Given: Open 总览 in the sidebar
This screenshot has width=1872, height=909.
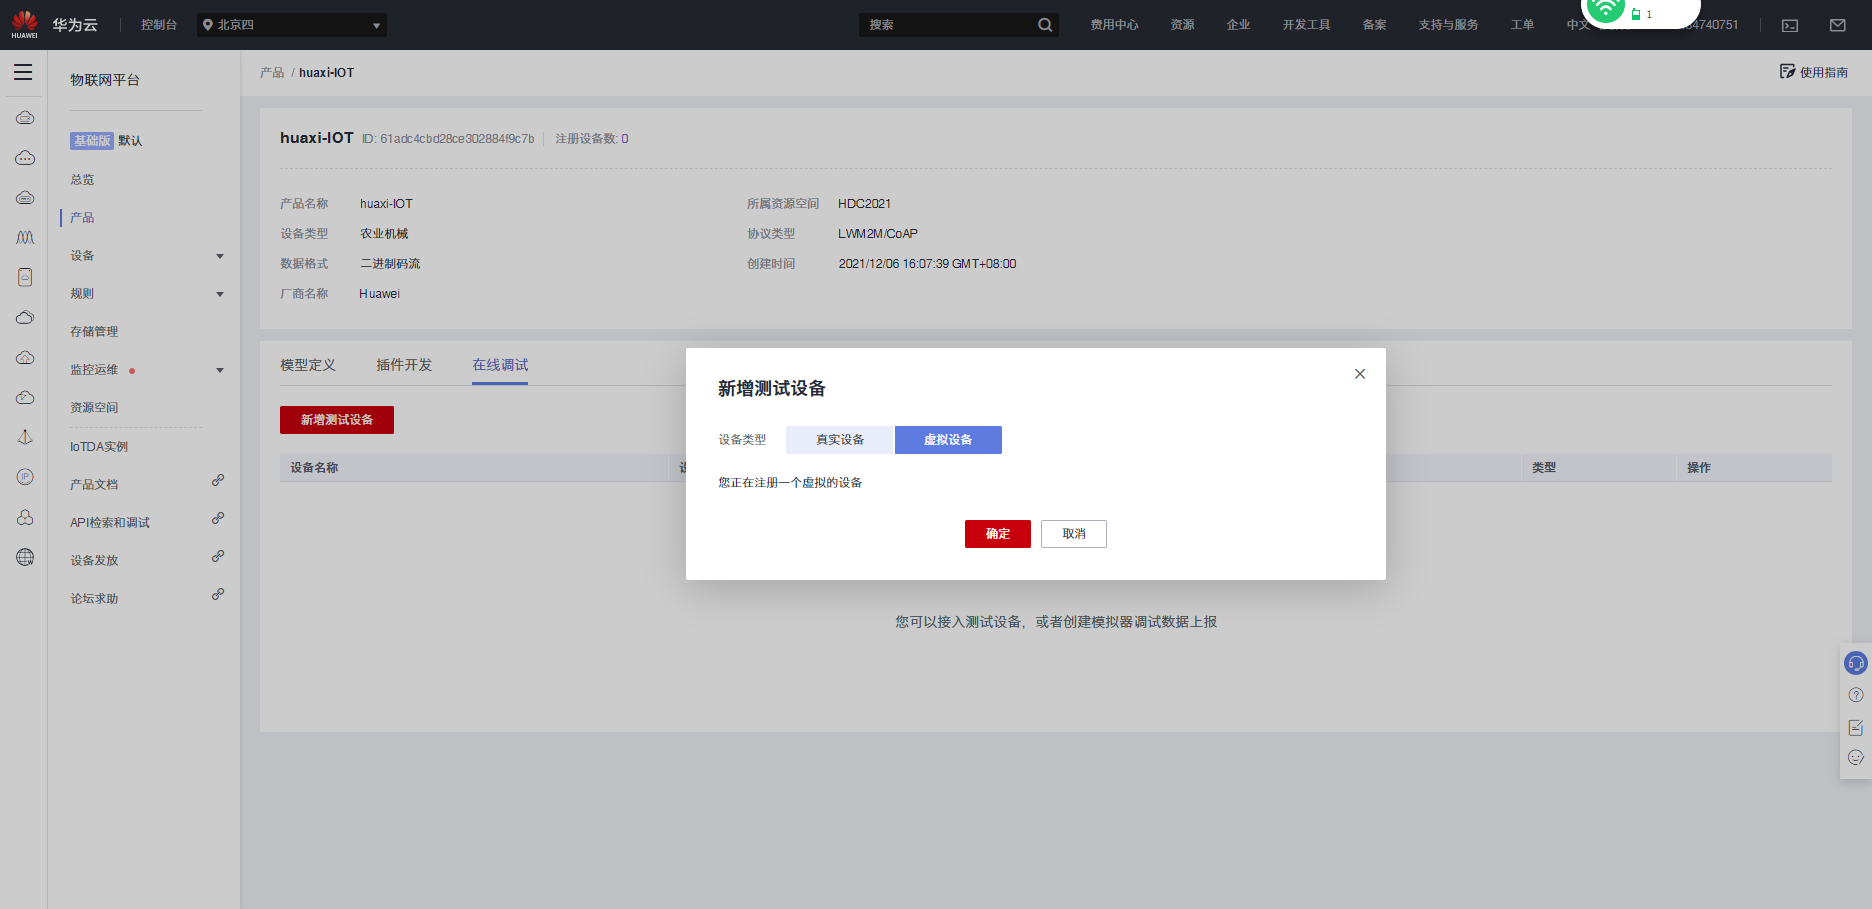Looking at the screenshot, I should pos(82,180).
